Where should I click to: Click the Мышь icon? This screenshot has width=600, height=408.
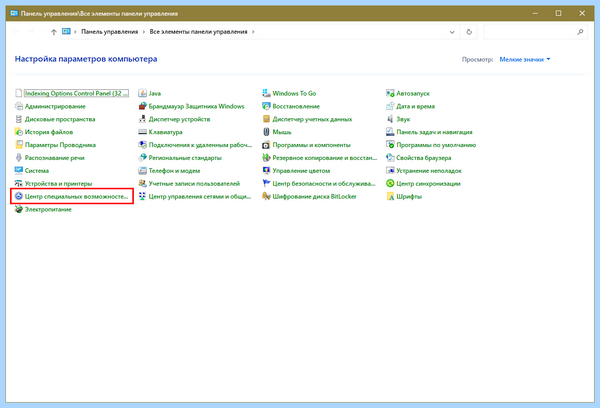pos(266,132)
